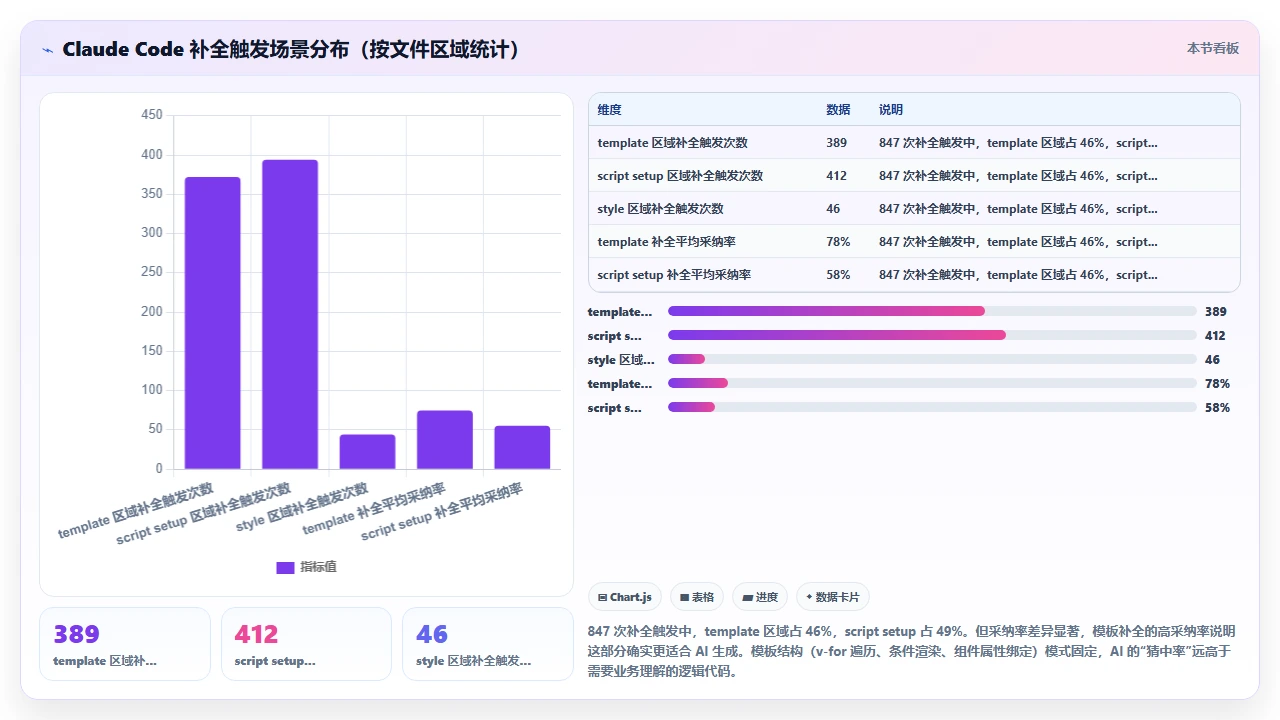The width and height of the screenshot is (1280, 720).
Task: Click the script setup 补全平均采纳率 chart bar
Action: pyautogui.click(x=522, y=448)
